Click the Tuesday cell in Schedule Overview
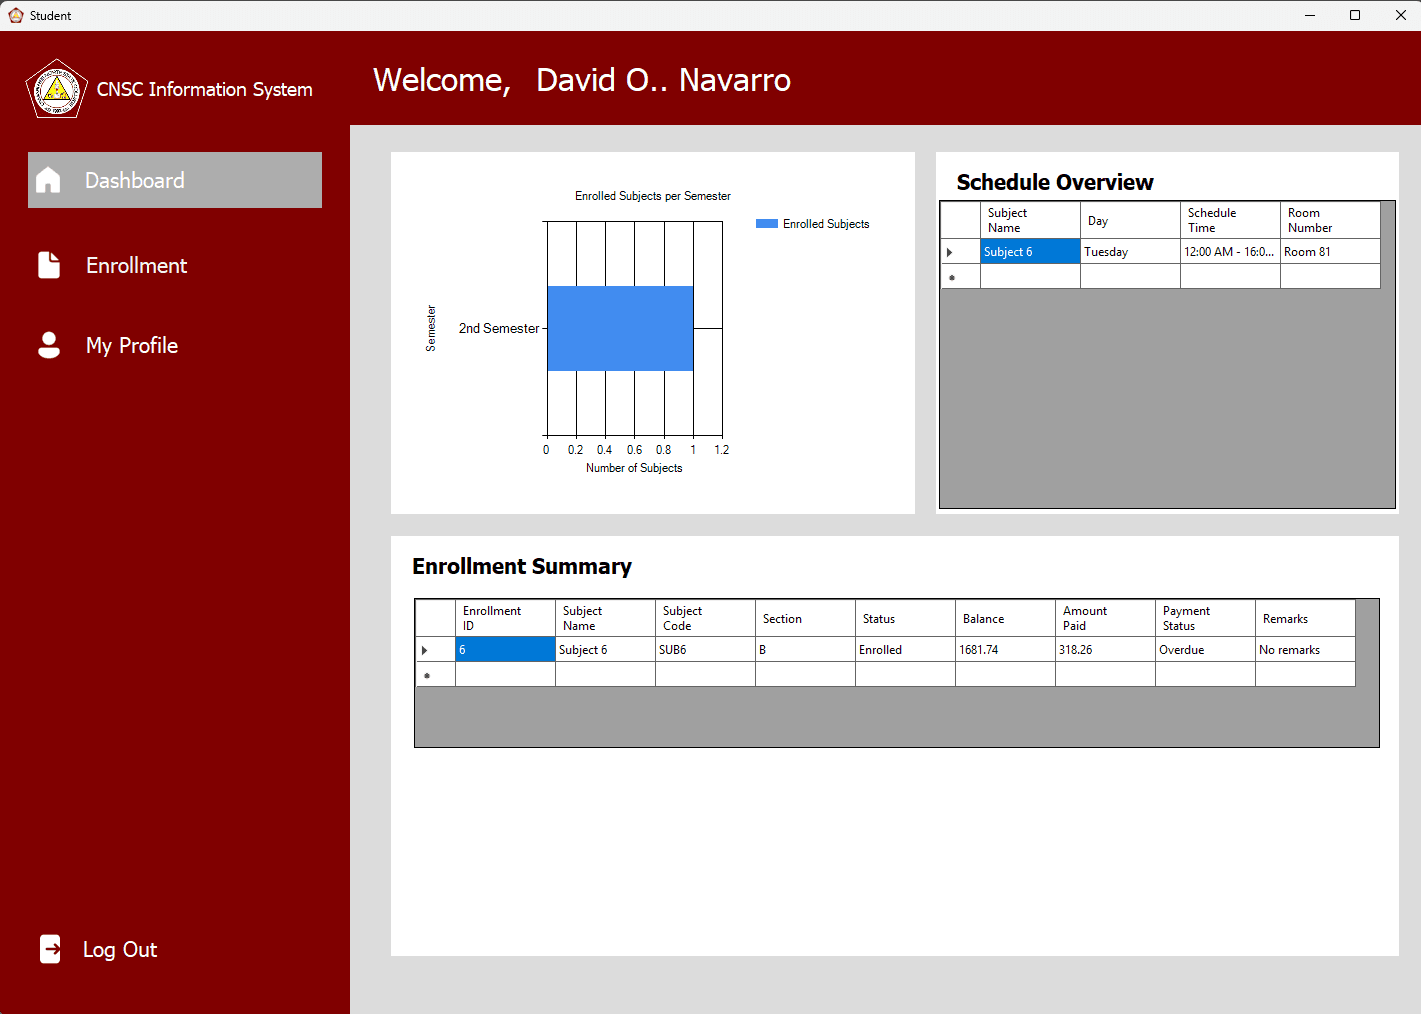This screenshot has width=1421, height=1014. (x=1128, y=251)
